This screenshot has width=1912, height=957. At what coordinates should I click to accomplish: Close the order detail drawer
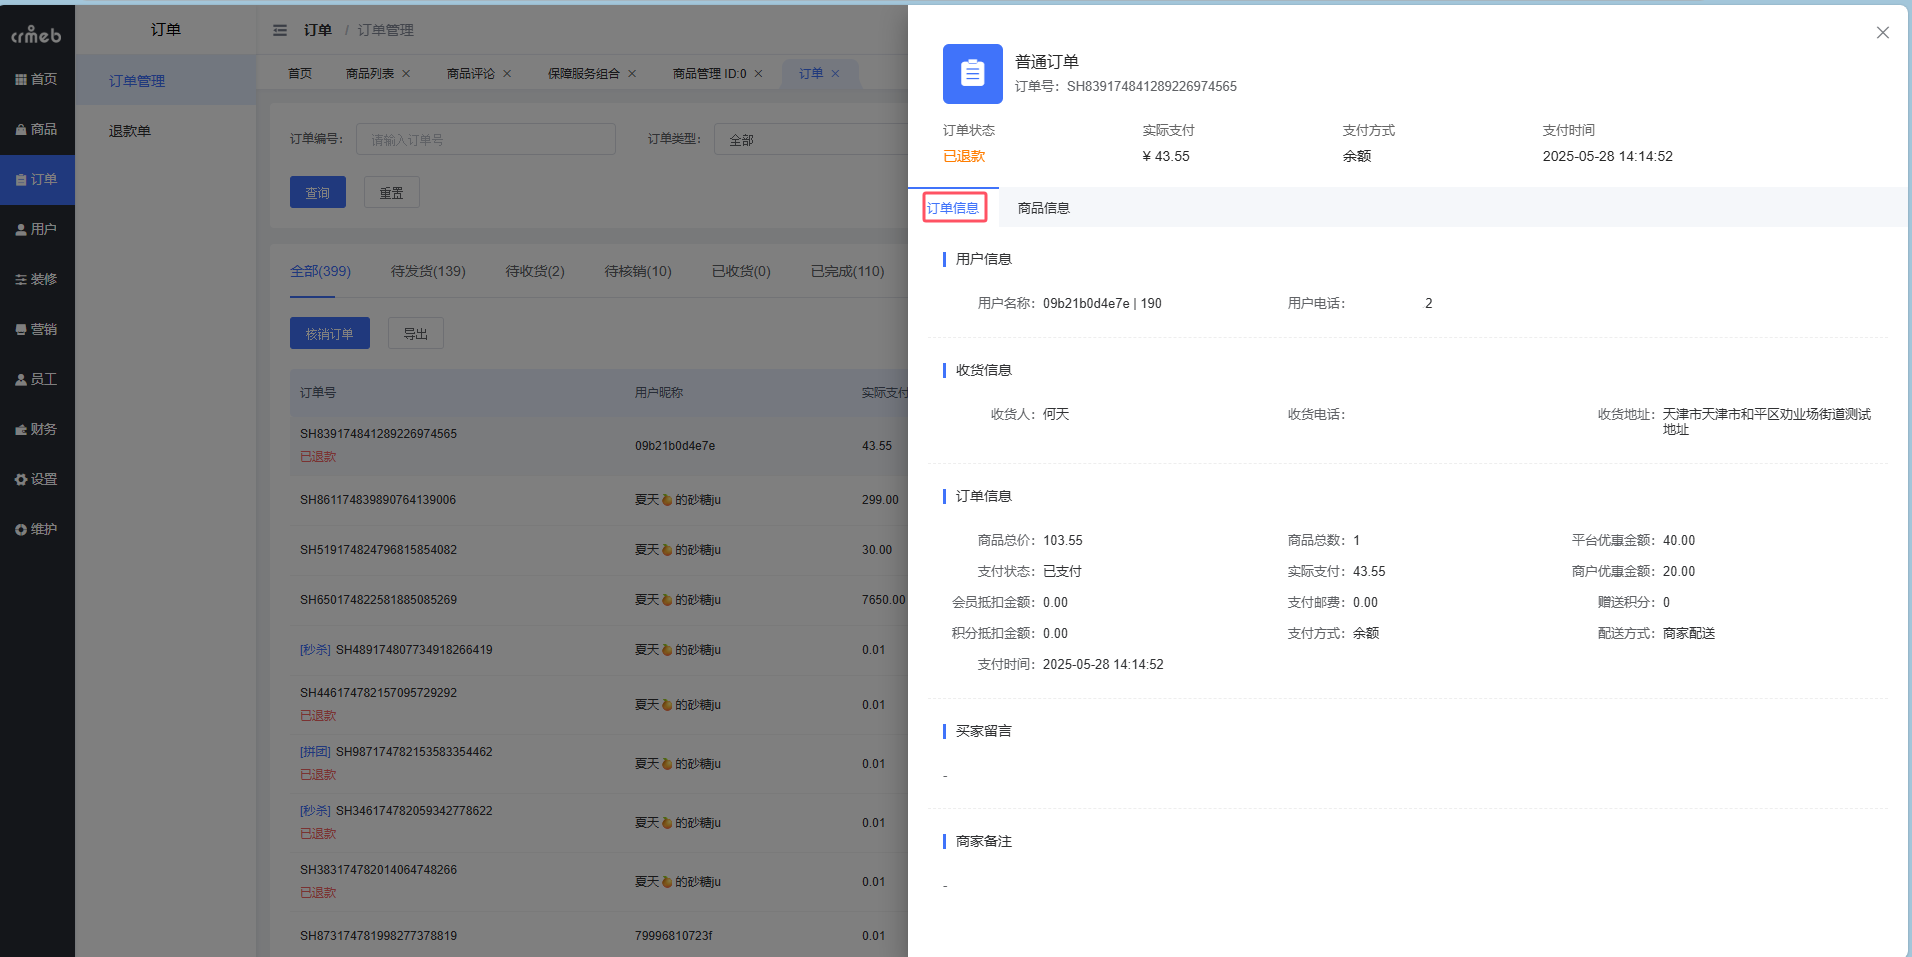click(1882, 32)
